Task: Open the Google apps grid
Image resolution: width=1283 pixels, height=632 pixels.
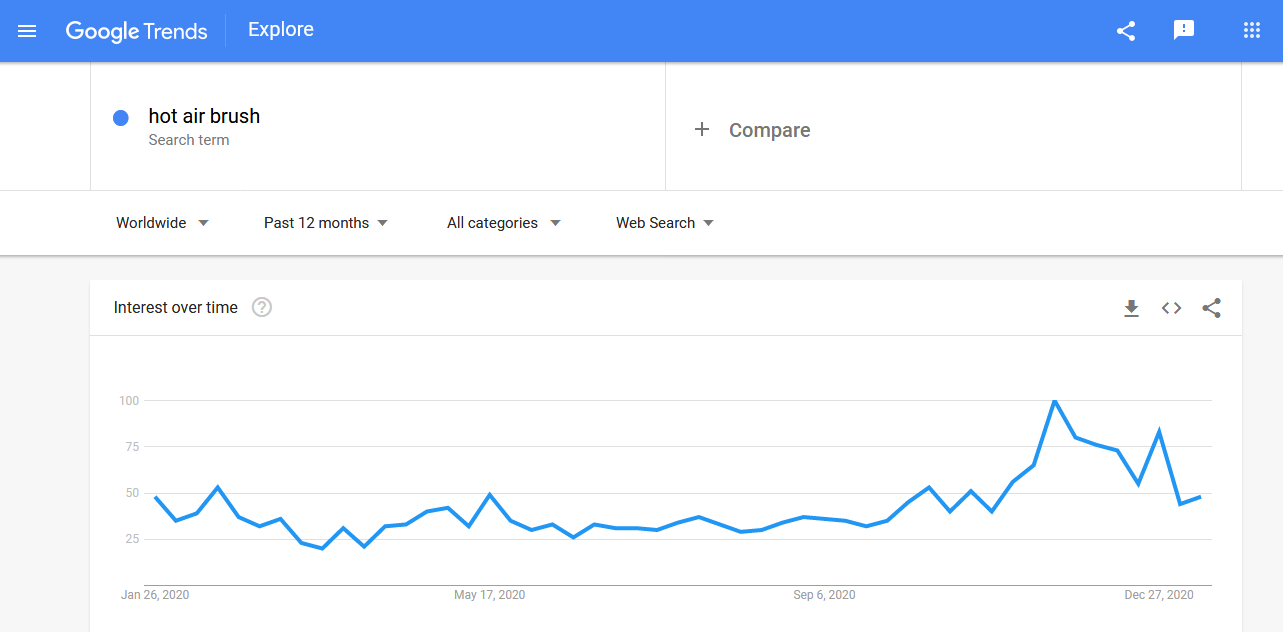Action: (x=1252, y=30)
